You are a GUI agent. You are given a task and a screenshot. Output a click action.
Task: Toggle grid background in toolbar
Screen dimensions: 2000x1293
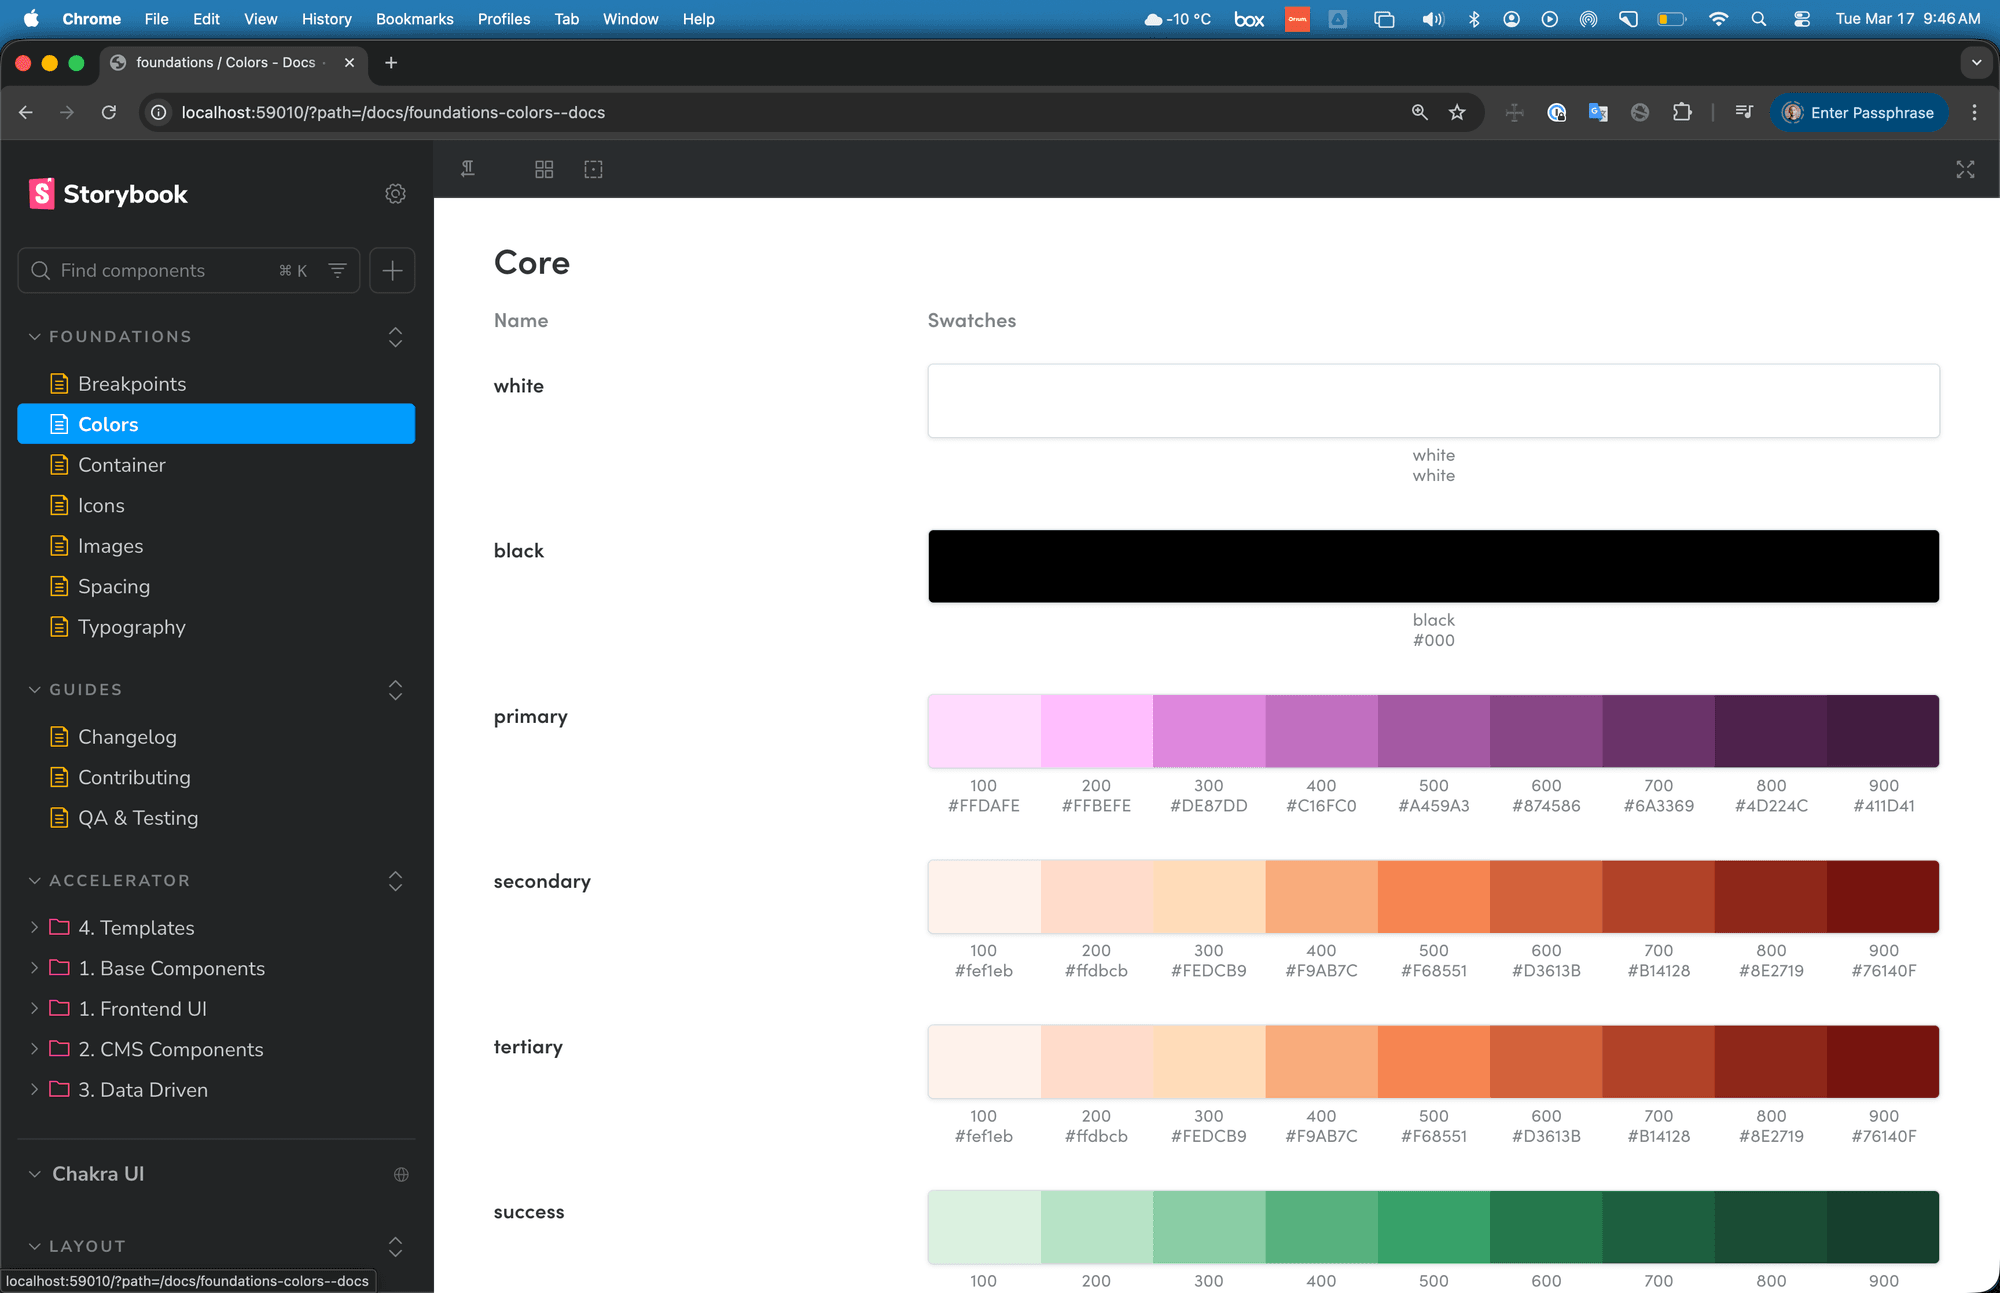pyautogui.click(x=544, y=169)
